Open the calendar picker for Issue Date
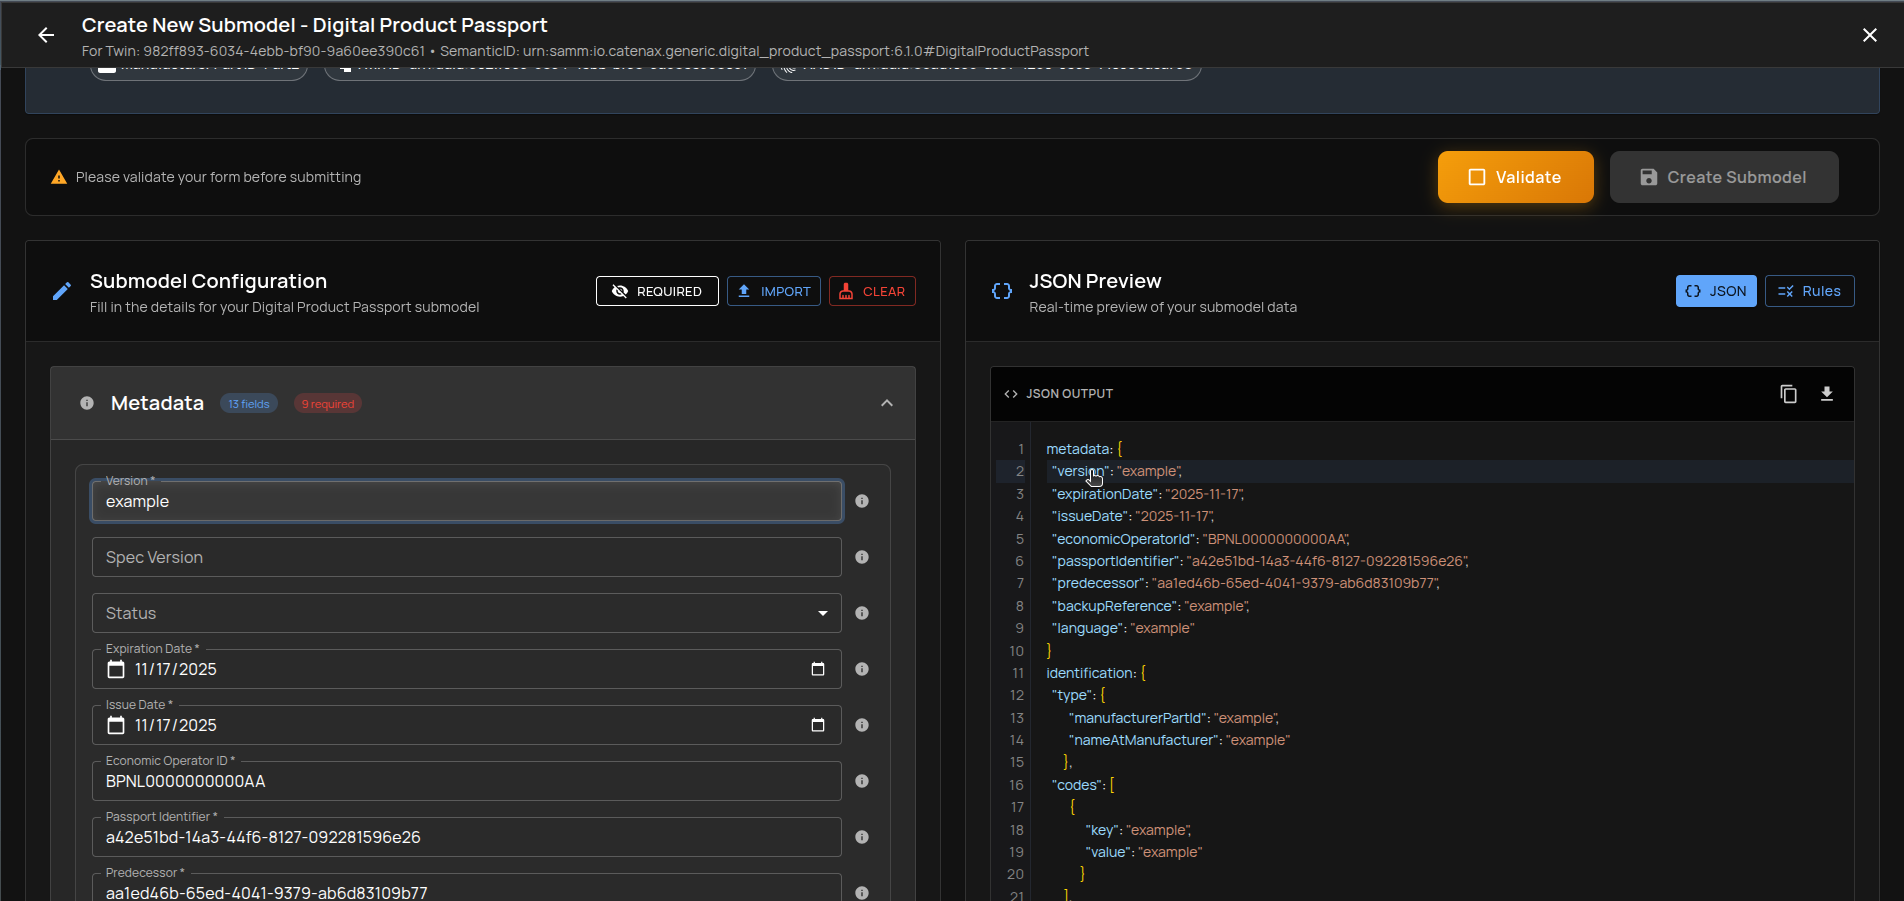Viewport: 1904px width, 901px height. (818, 725)
